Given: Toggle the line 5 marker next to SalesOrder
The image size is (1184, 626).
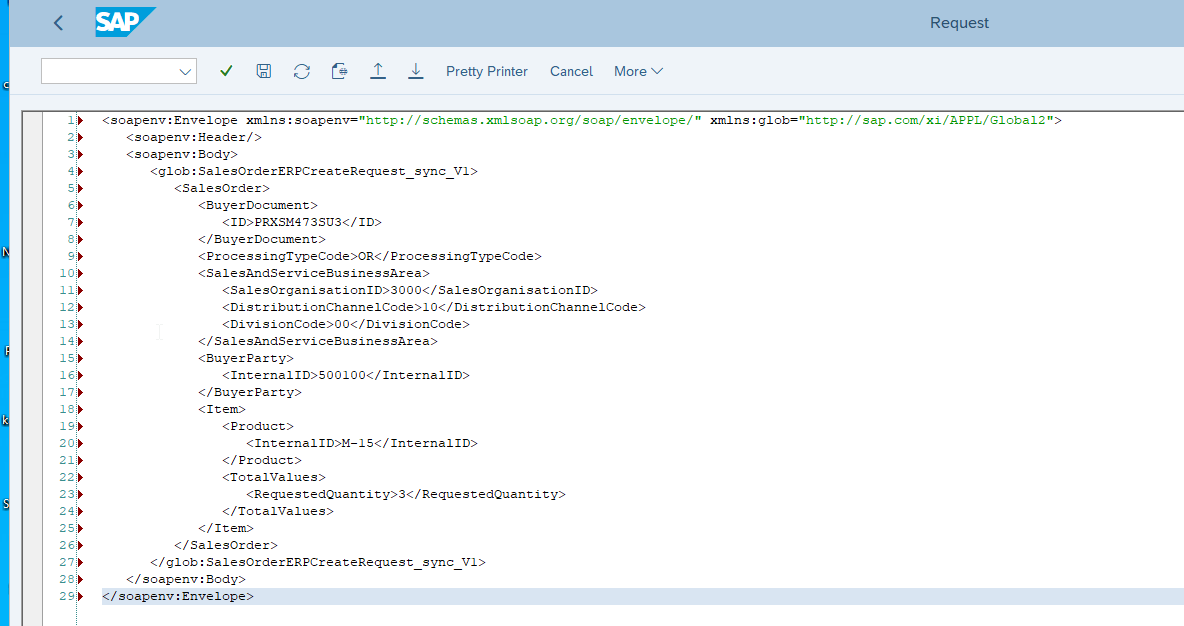Looking at the screenshot, I should coord(79,188).
